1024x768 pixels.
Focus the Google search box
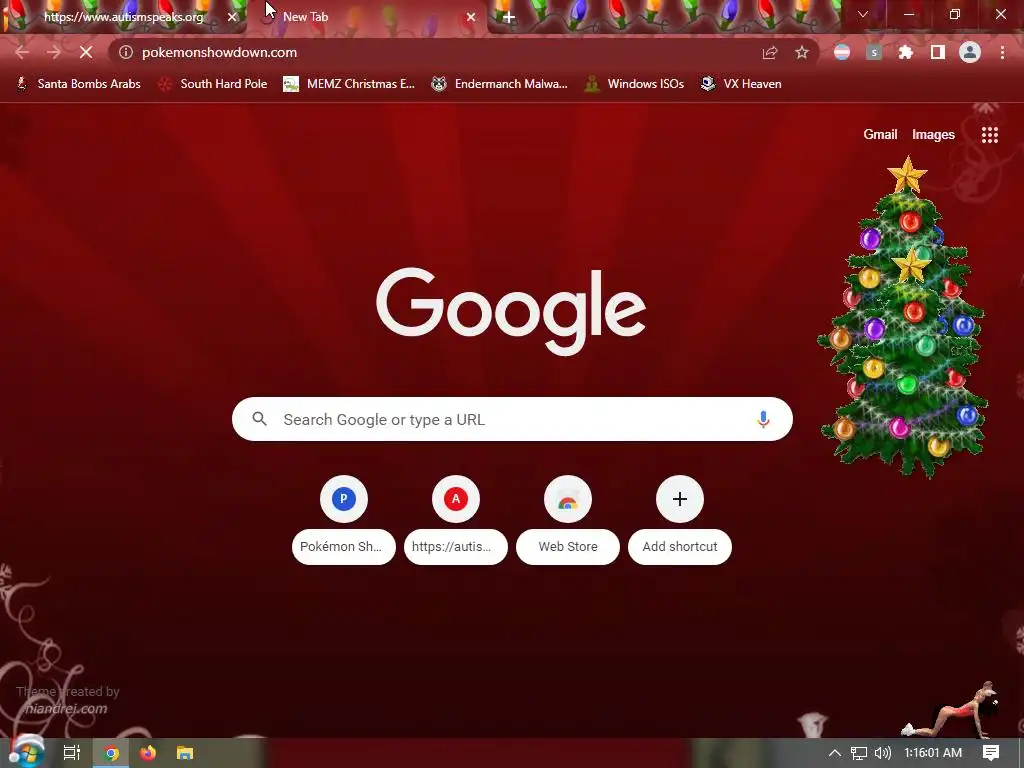[512, 419]
